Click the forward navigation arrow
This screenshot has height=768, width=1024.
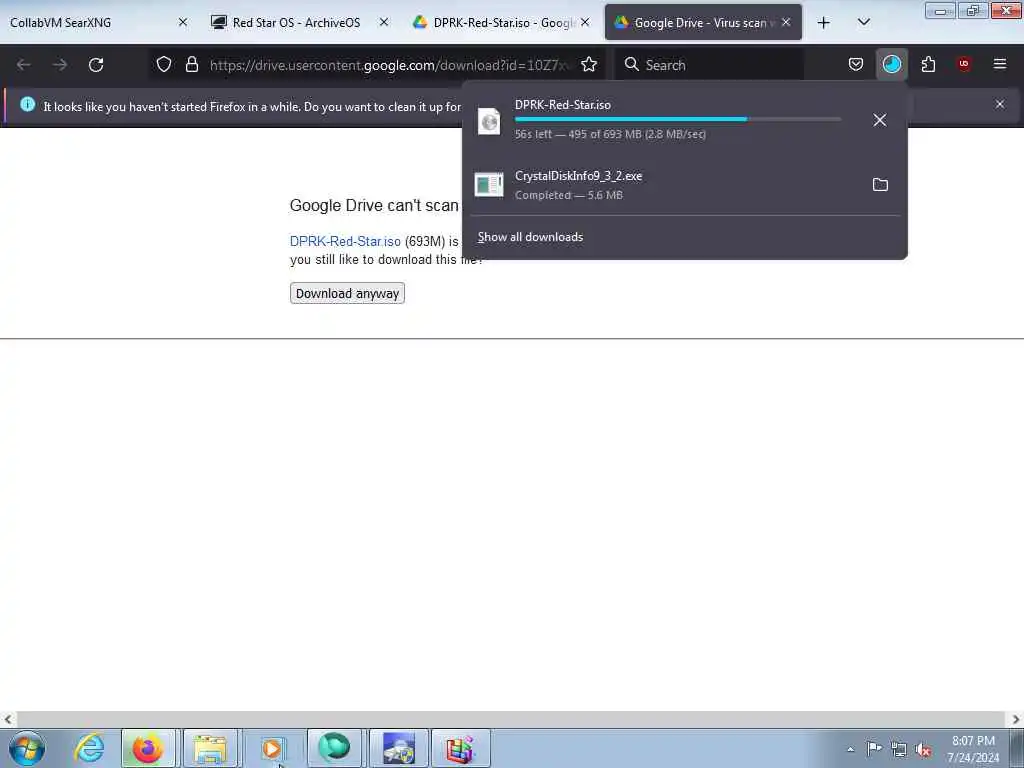tap(60, 65)
